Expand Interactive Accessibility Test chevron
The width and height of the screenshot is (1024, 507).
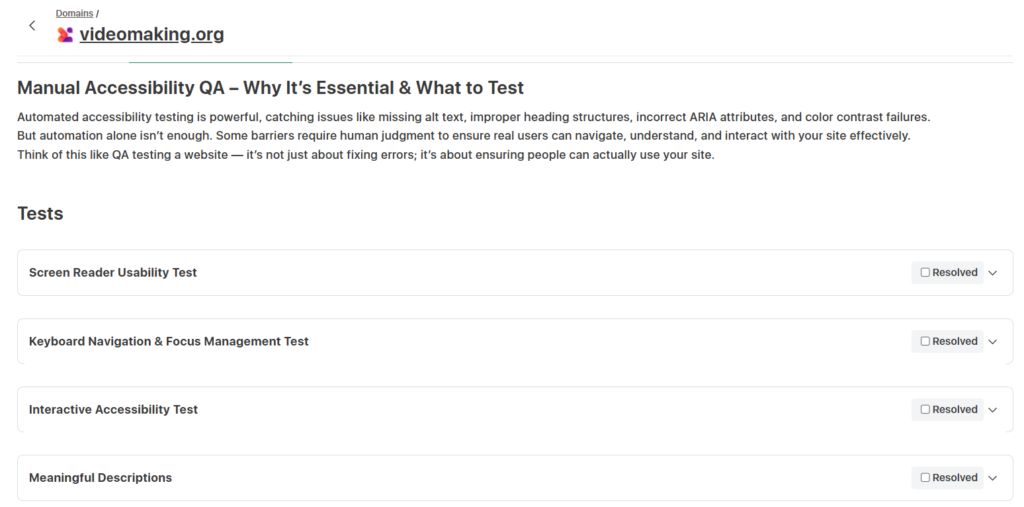click(x=993, y=409)
